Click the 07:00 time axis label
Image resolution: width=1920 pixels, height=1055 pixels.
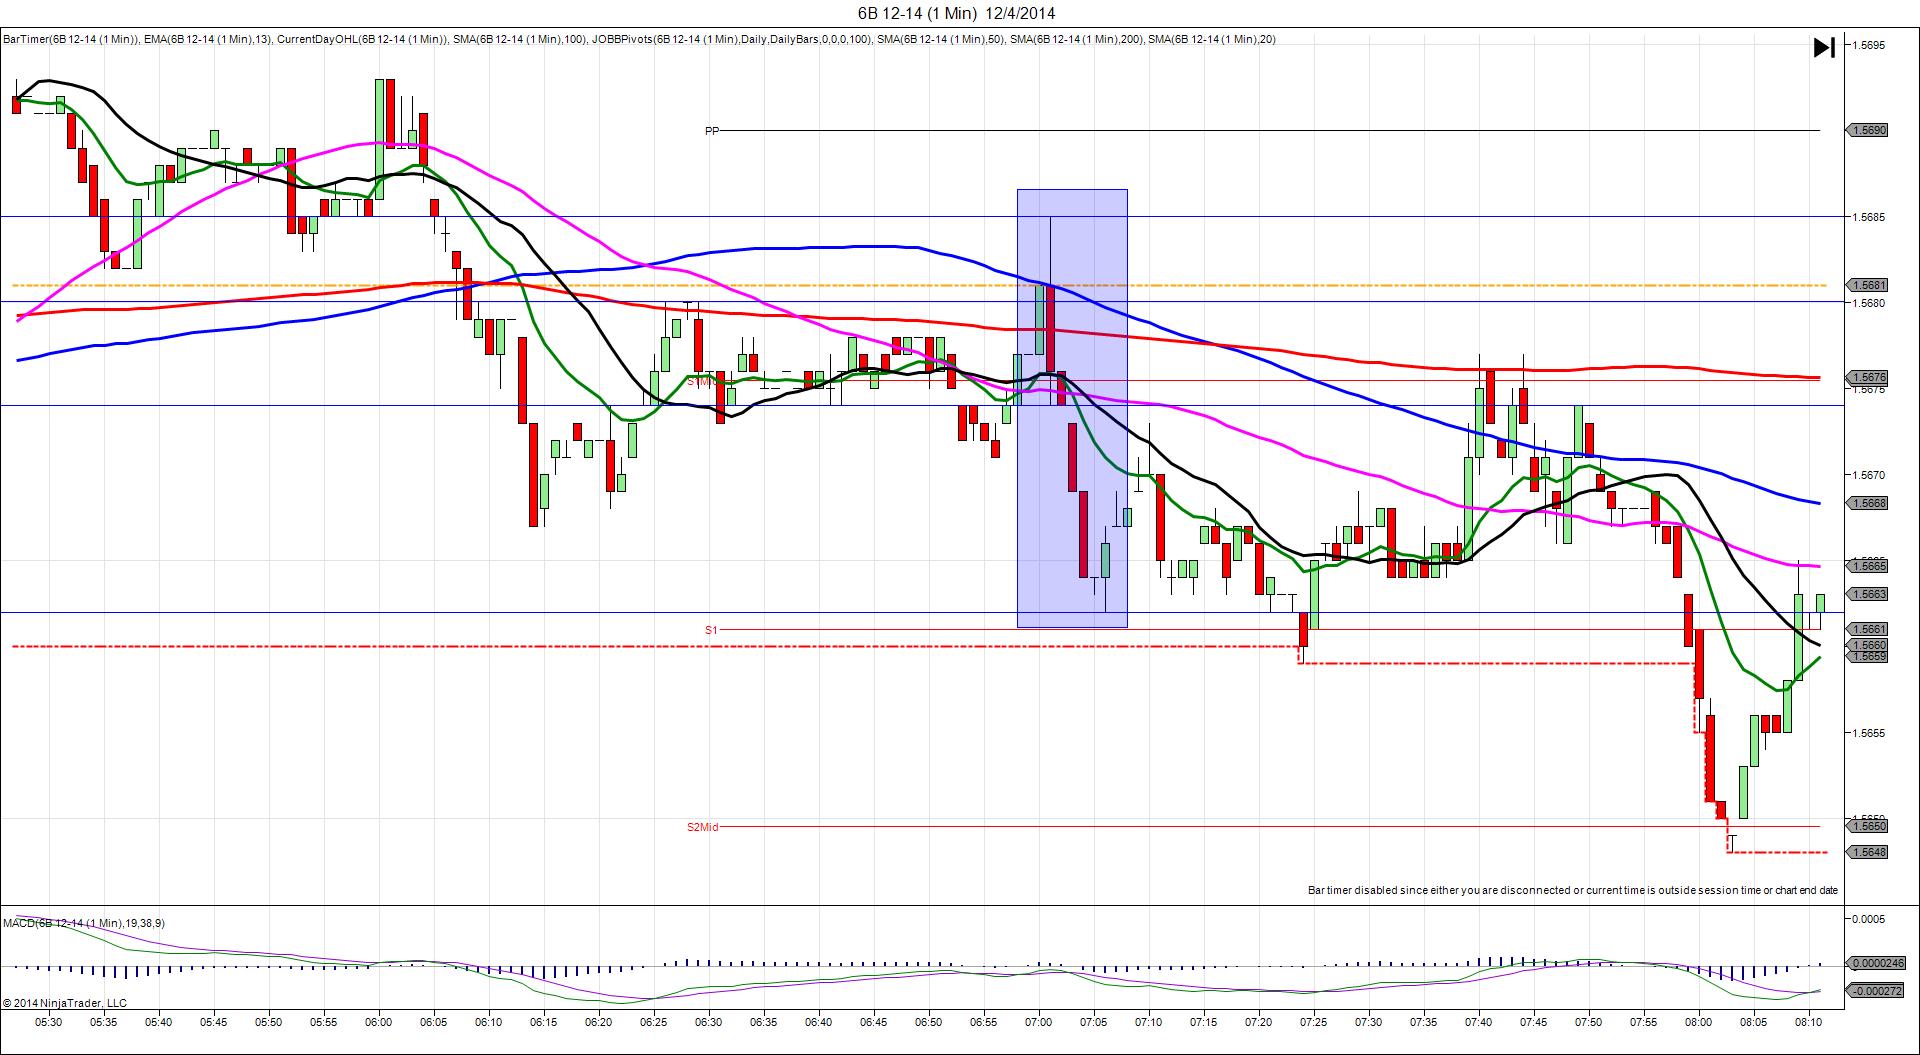[1038, 1023]
